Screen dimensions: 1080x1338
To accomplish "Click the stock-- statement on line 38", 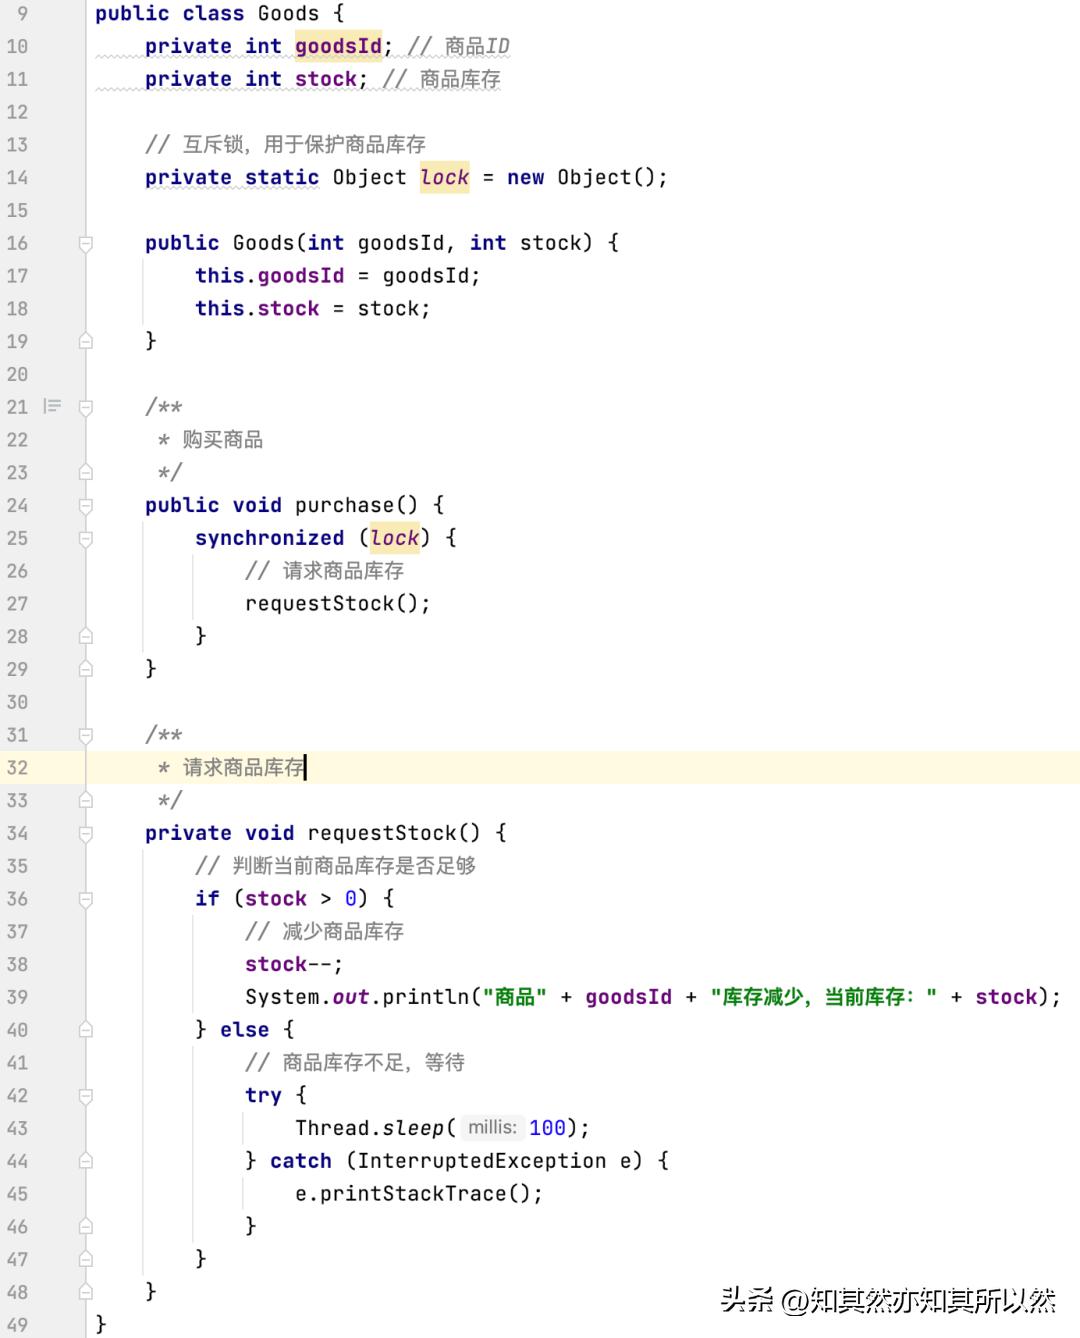I will [x=294, y=964].
